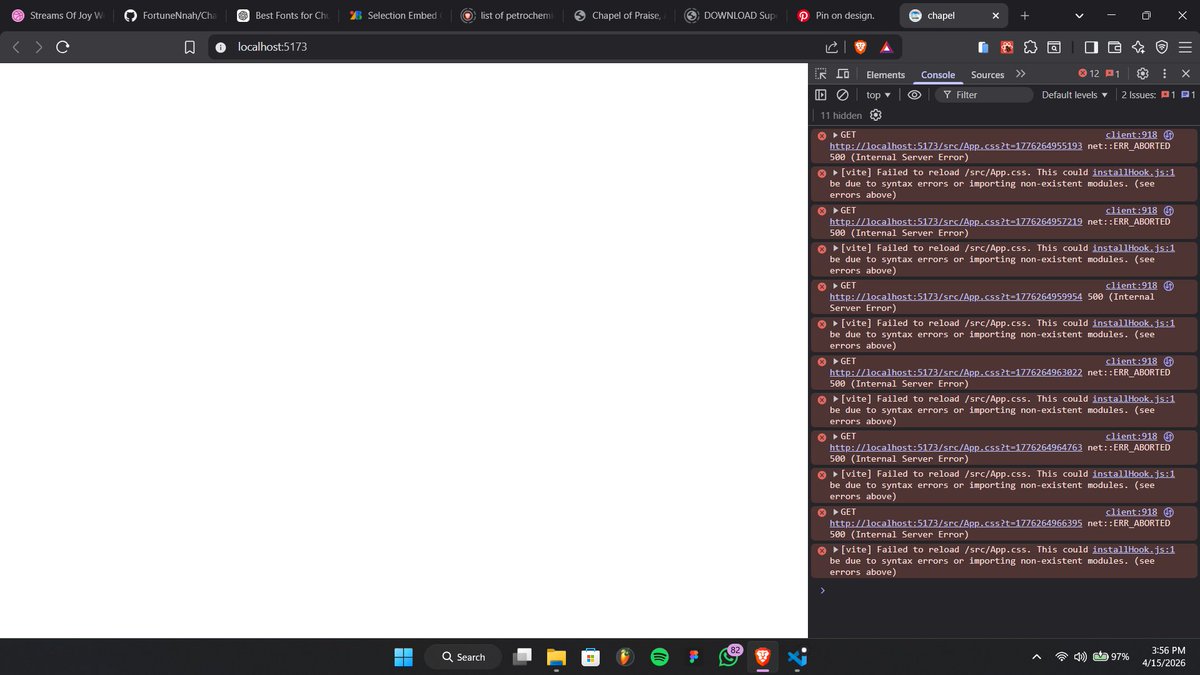1200x675 pixels.
Task: Open WhatsApp from the taskbar
Action: click(728, 657)
